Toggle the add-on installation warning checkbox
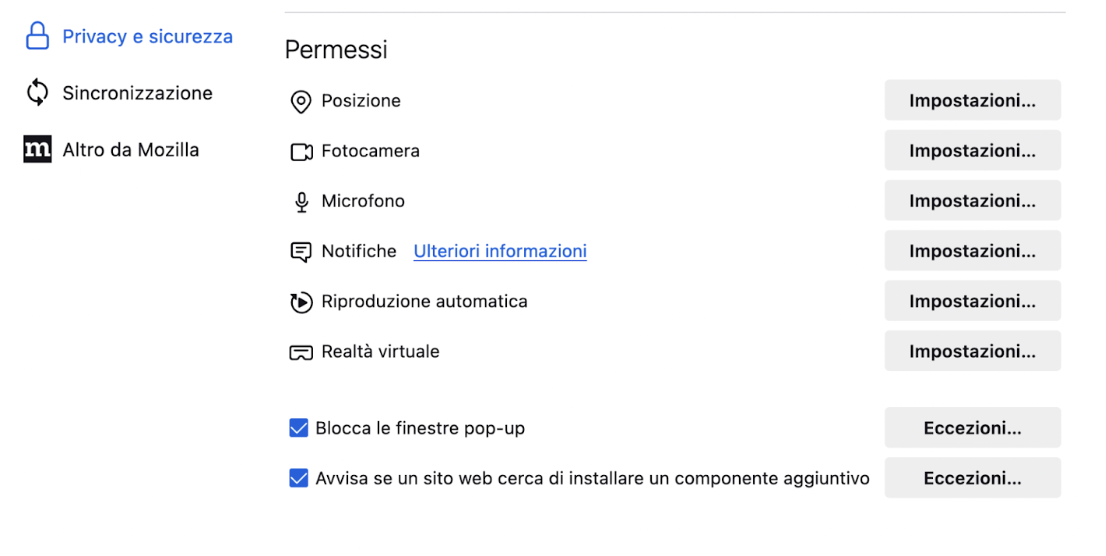 click(298, 478)
